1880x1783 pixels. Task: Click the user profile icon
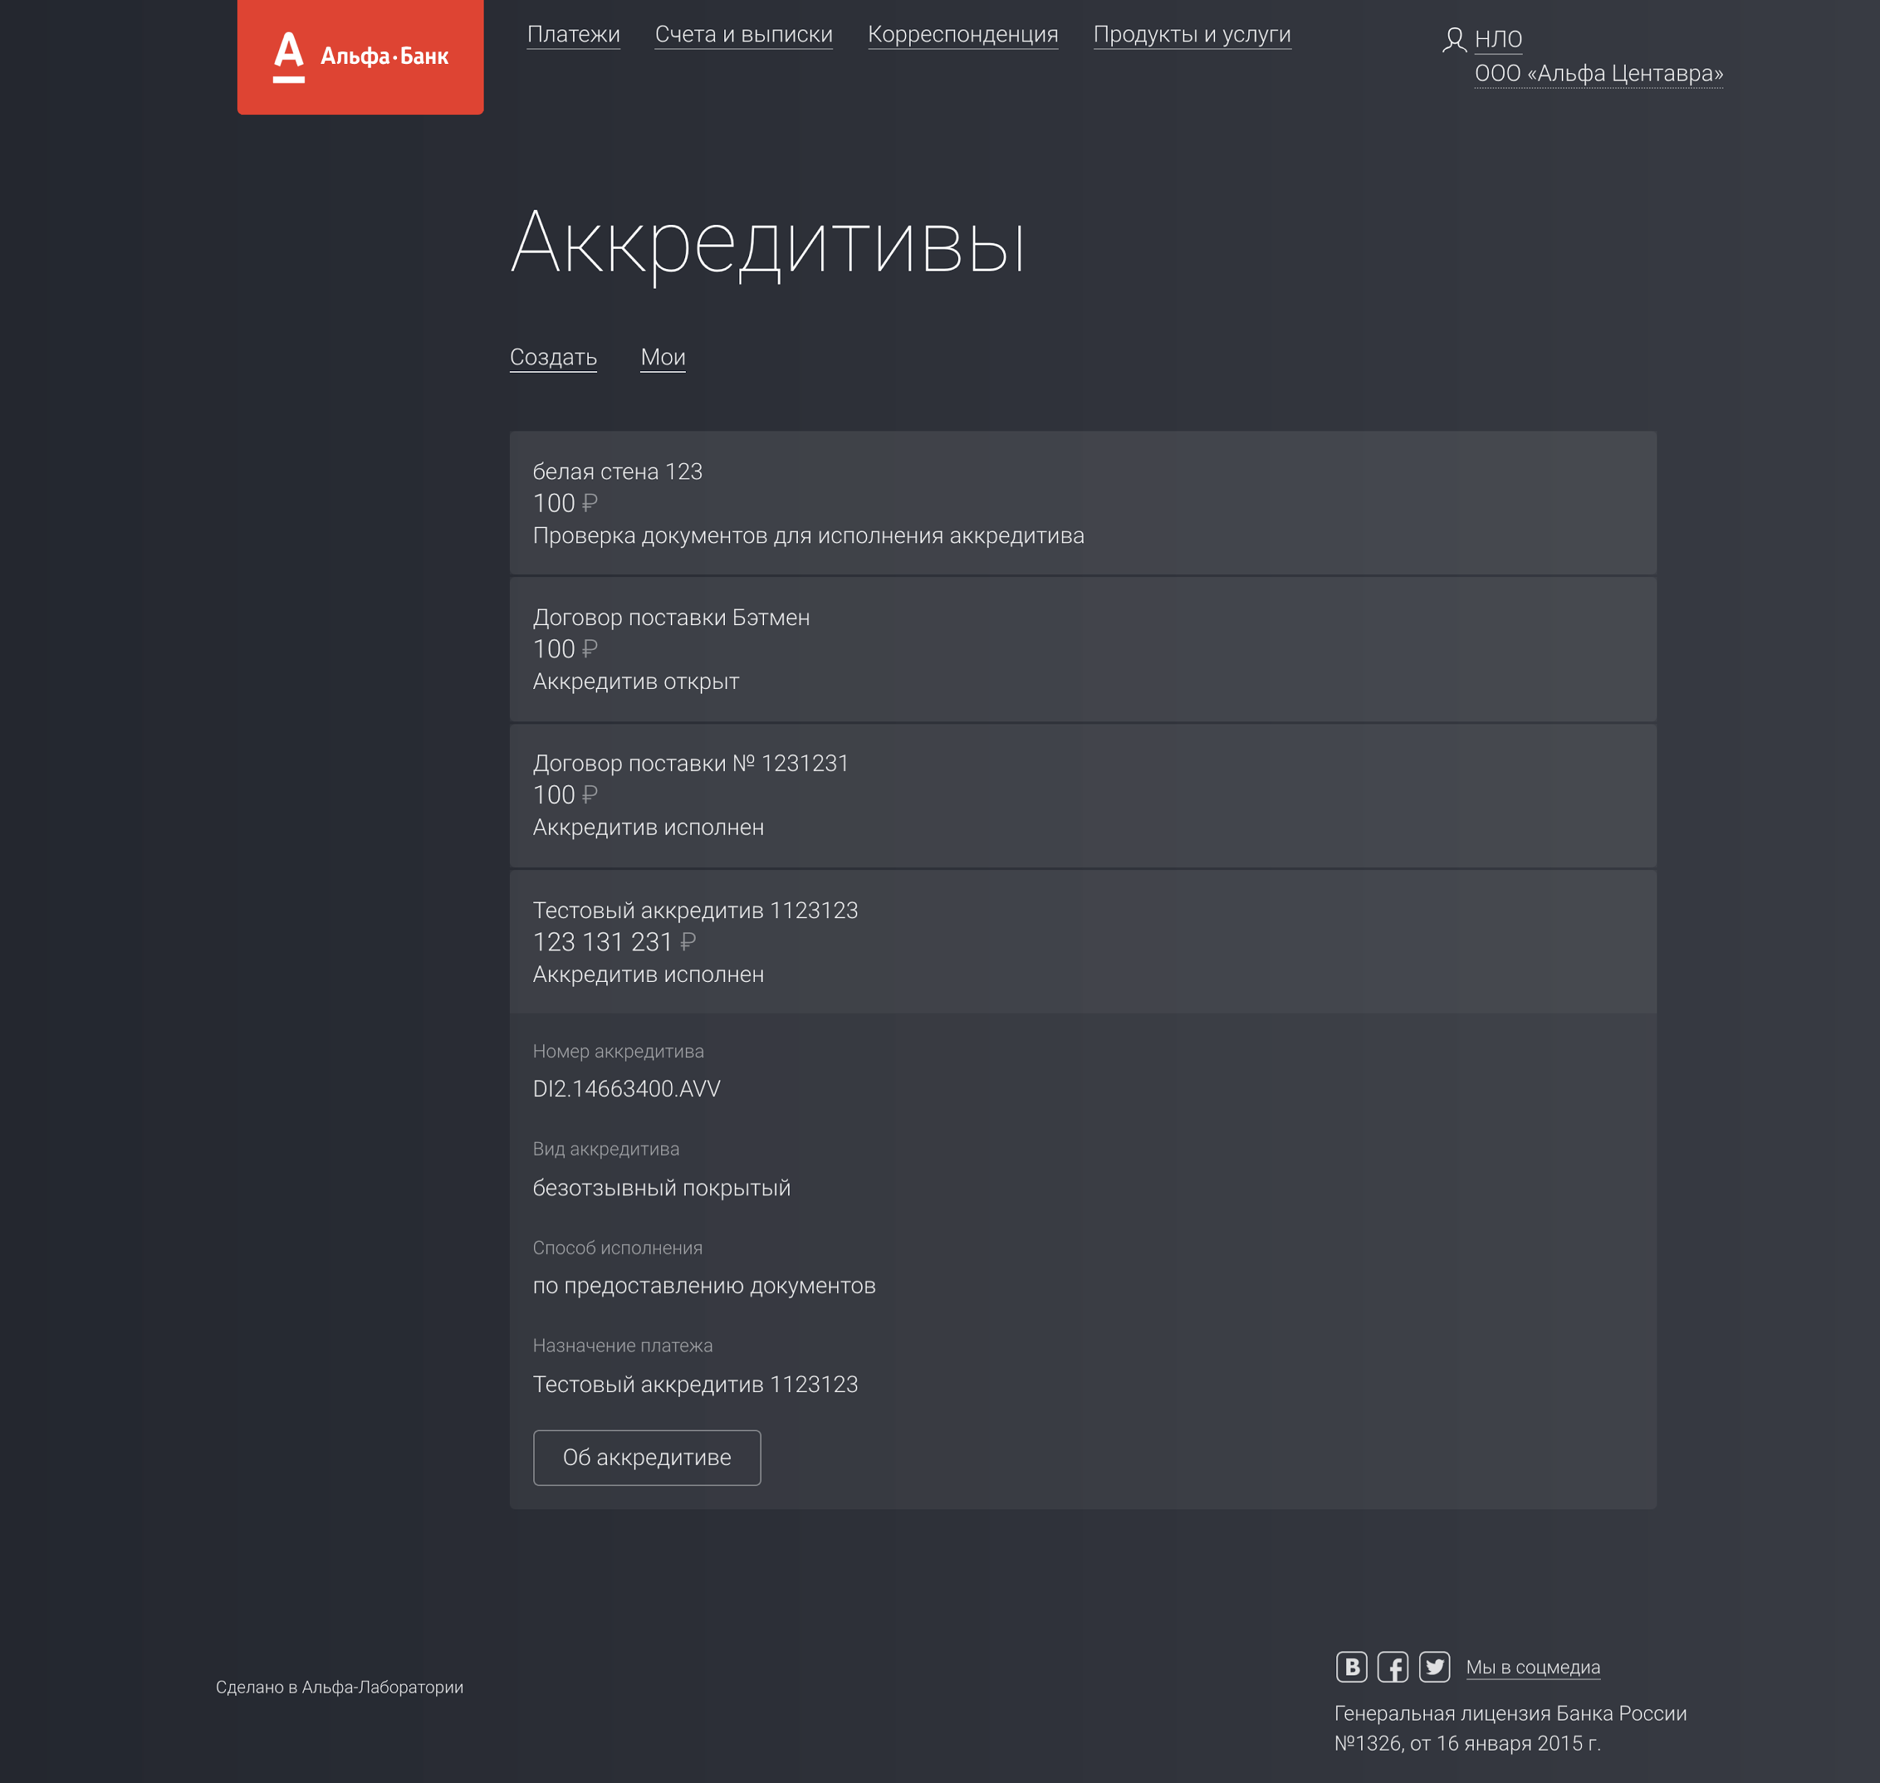(x=1454, y=40)
